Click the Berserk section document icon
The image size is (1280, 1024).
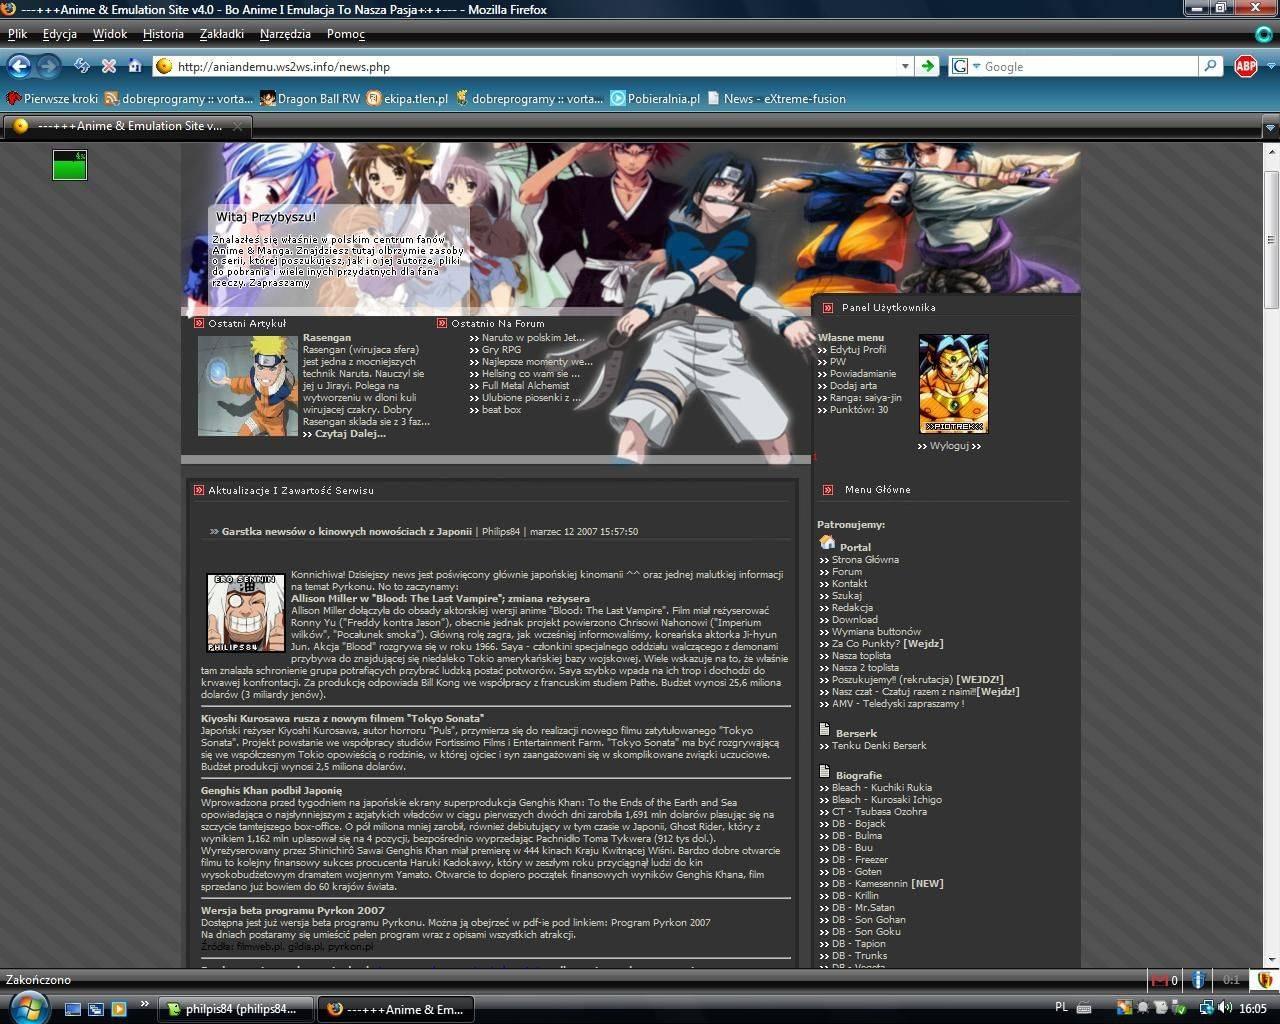(x=825, y=731)
